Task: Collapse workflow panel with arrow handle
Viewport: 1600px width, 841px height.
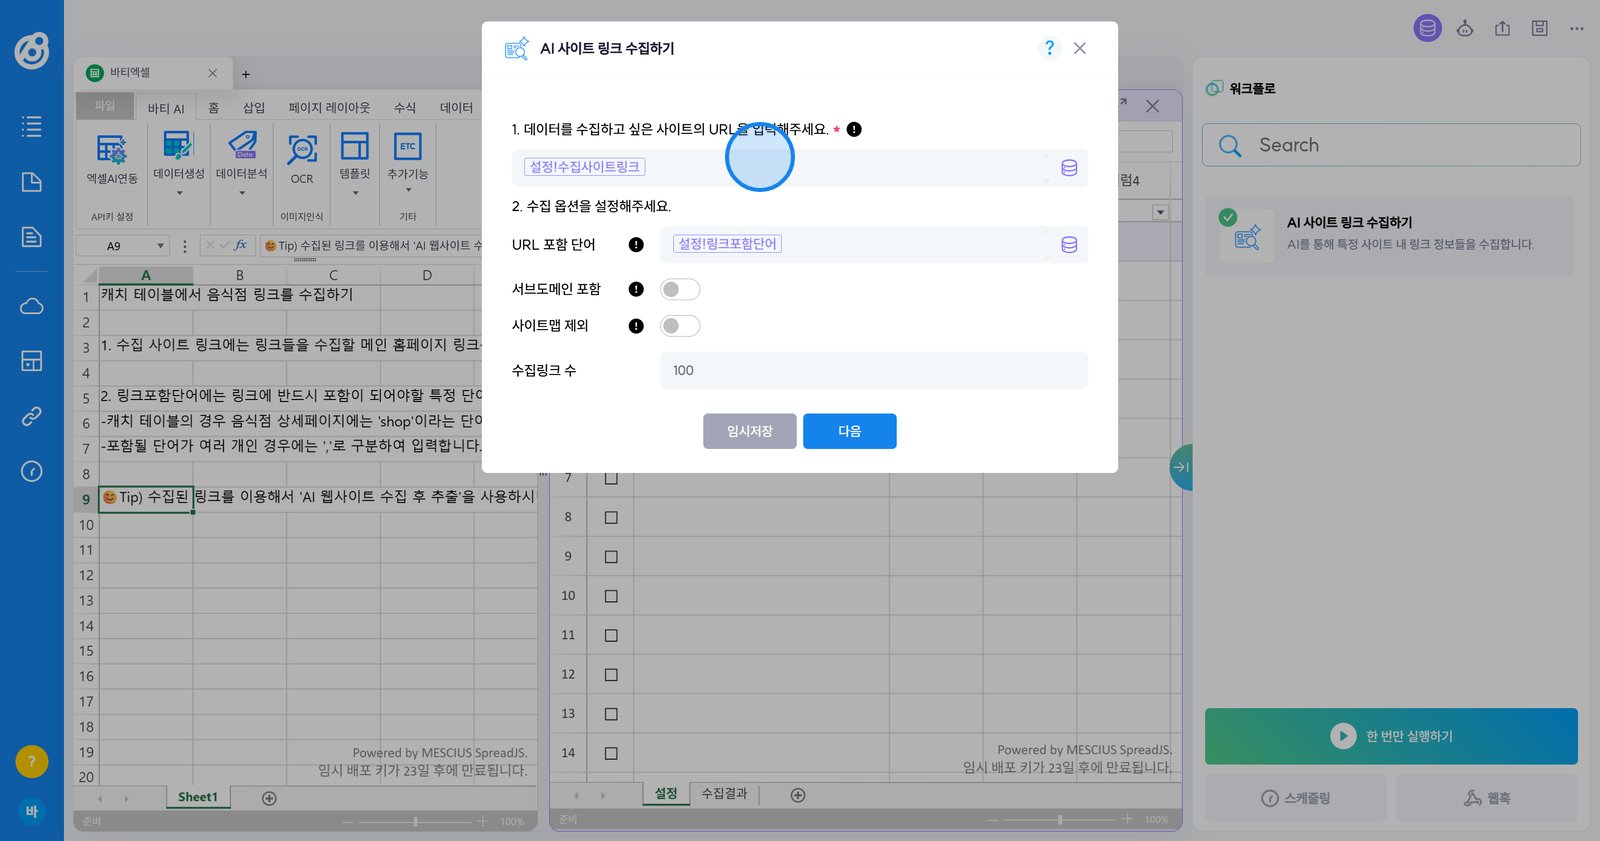Action: [x=1181, y=467]
